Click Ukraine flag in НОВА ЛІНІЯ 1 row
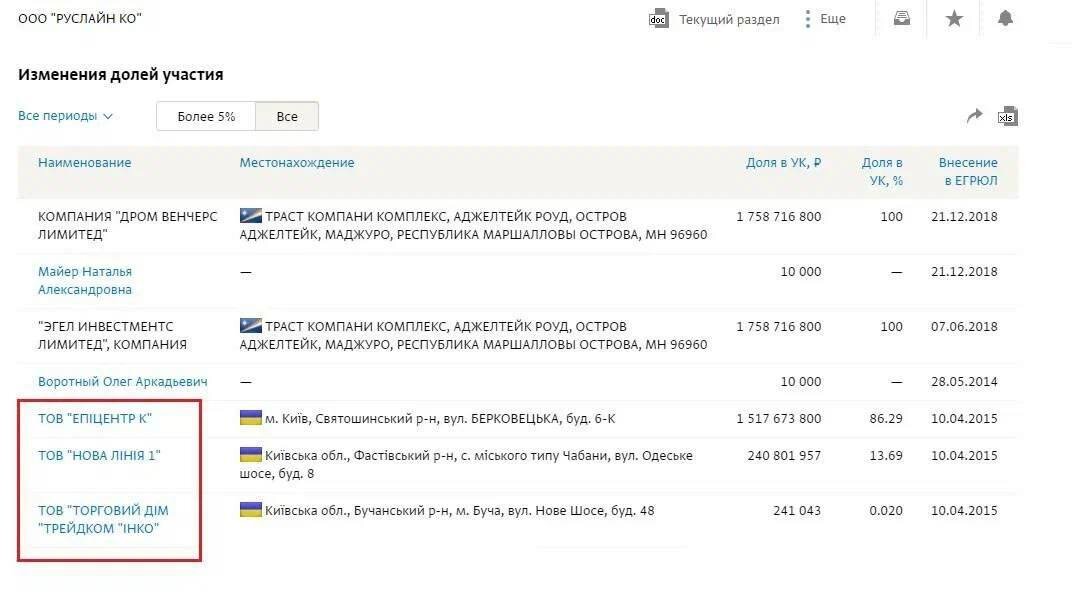 [x=251, y=455]
